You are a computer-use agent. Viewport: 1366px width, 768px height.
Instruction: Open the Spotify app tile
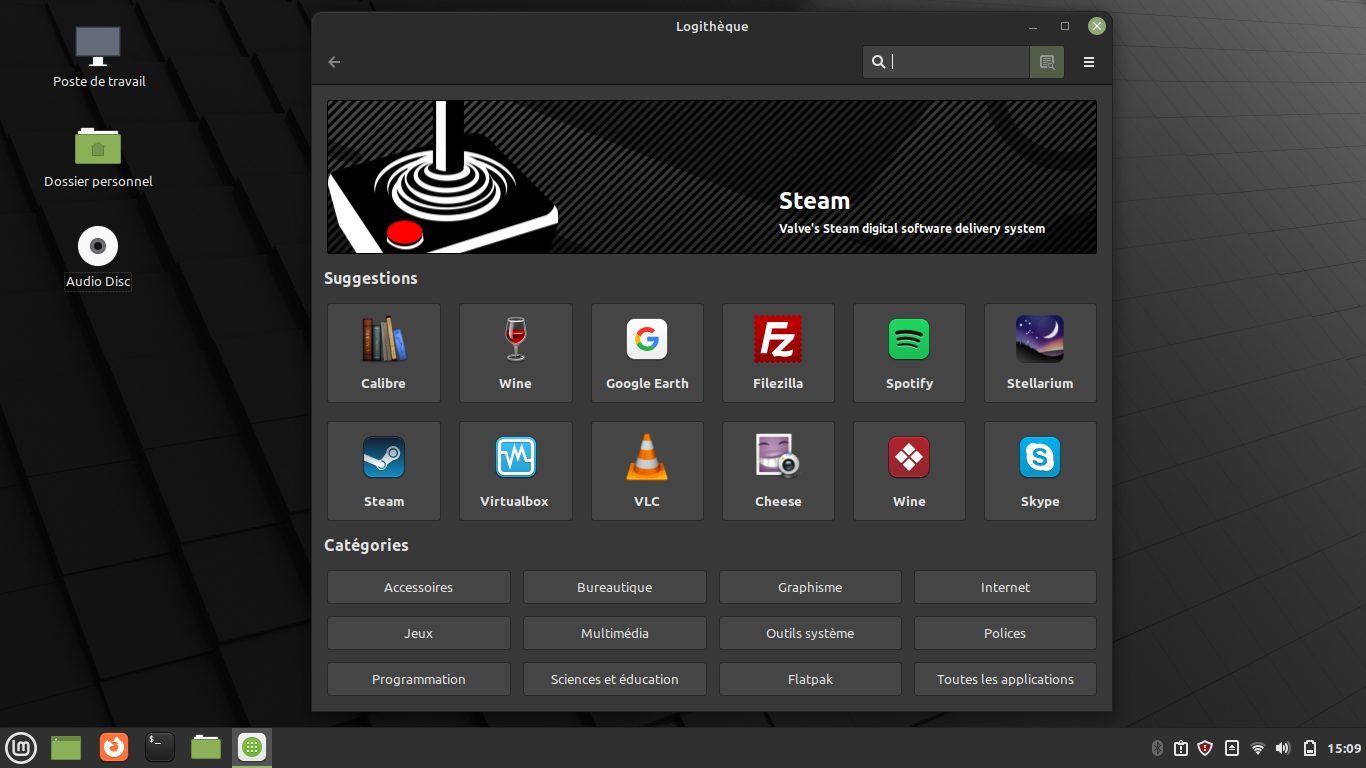click(x=909, y=353)
